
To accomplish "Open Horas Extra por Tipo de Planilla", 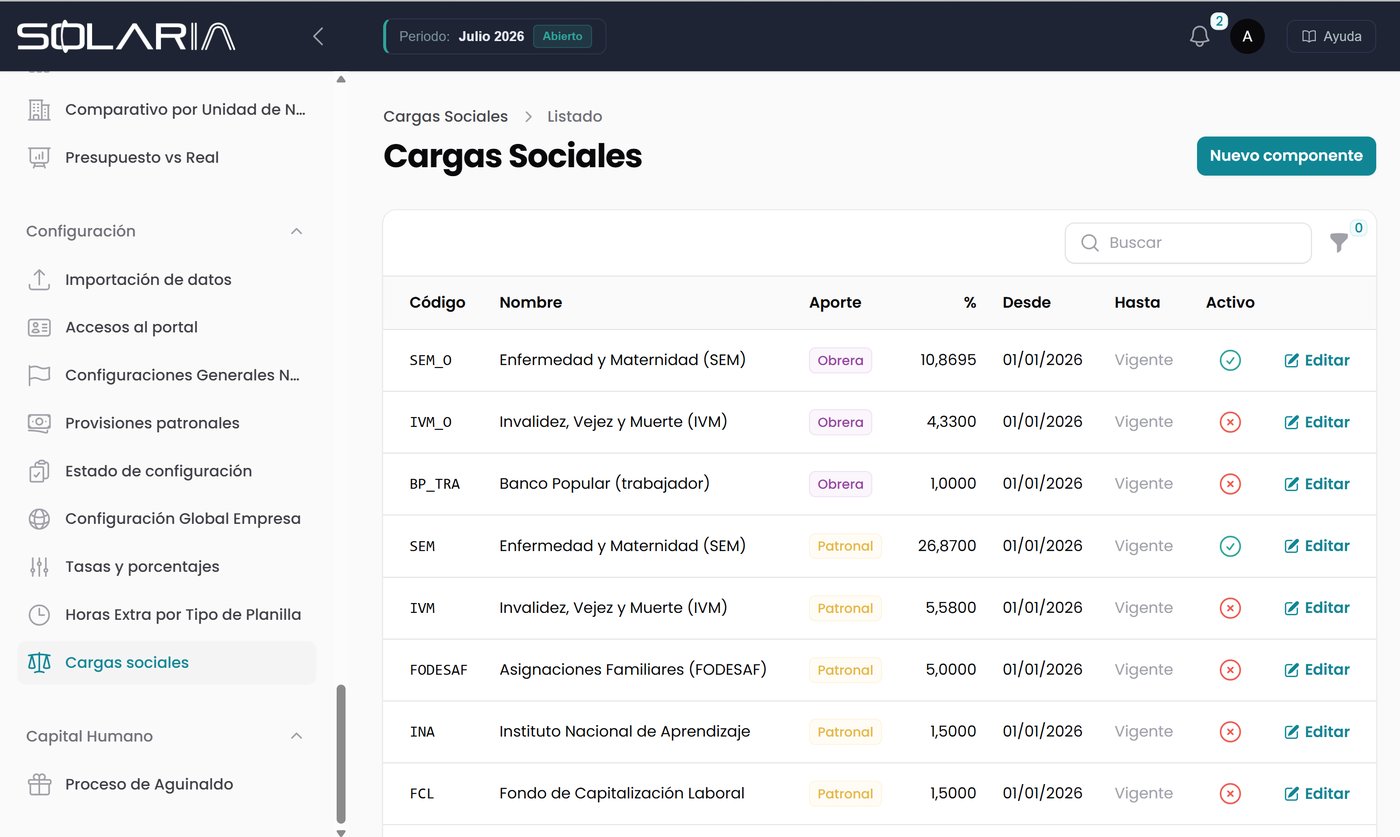I will [167, 615].
